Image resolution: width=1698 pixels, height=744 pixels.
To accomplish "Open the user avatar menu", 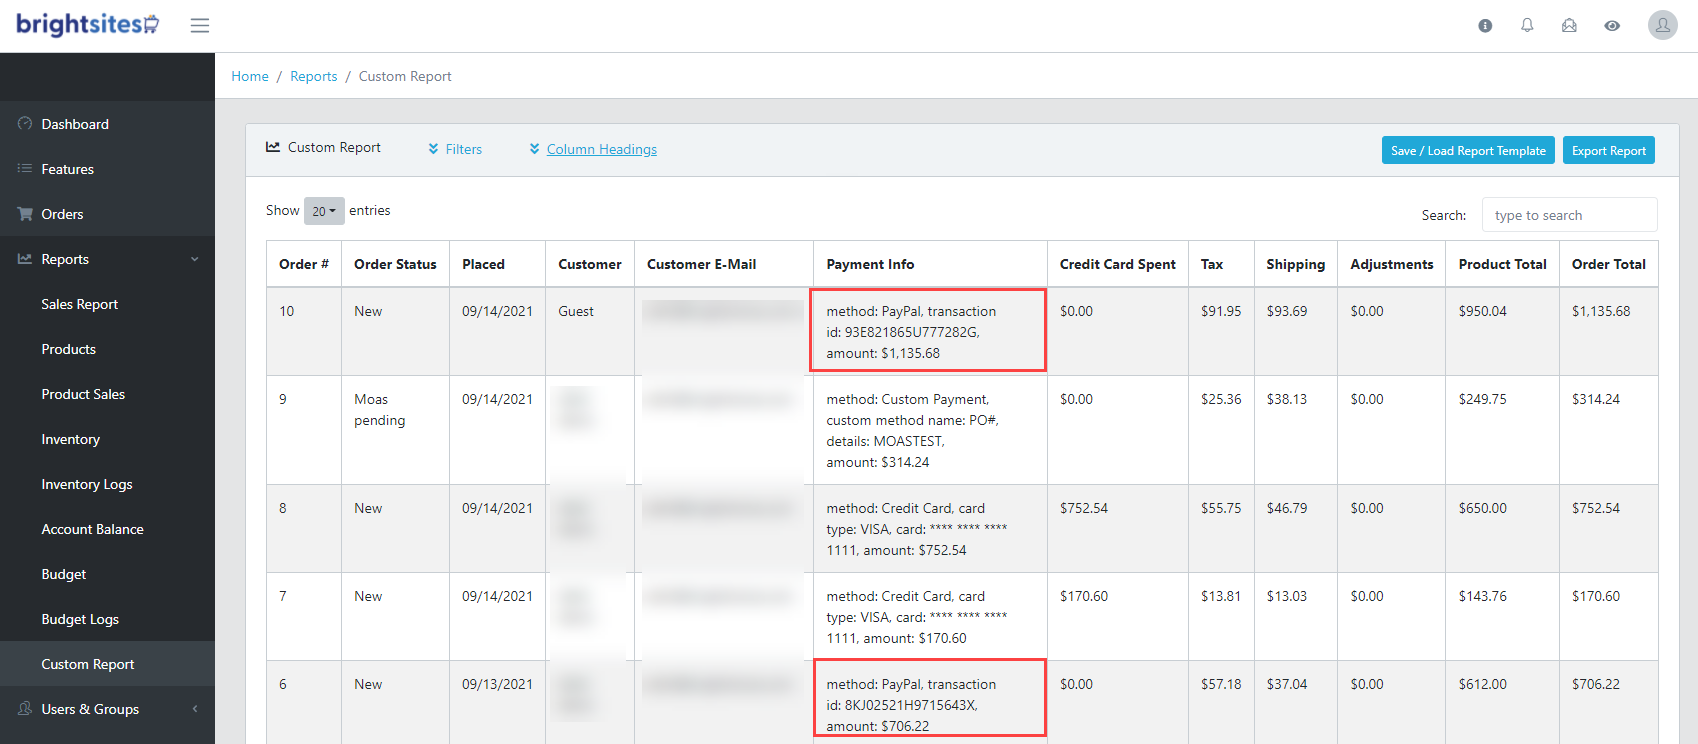I will pyautogui.click(x=1663, y=25).
